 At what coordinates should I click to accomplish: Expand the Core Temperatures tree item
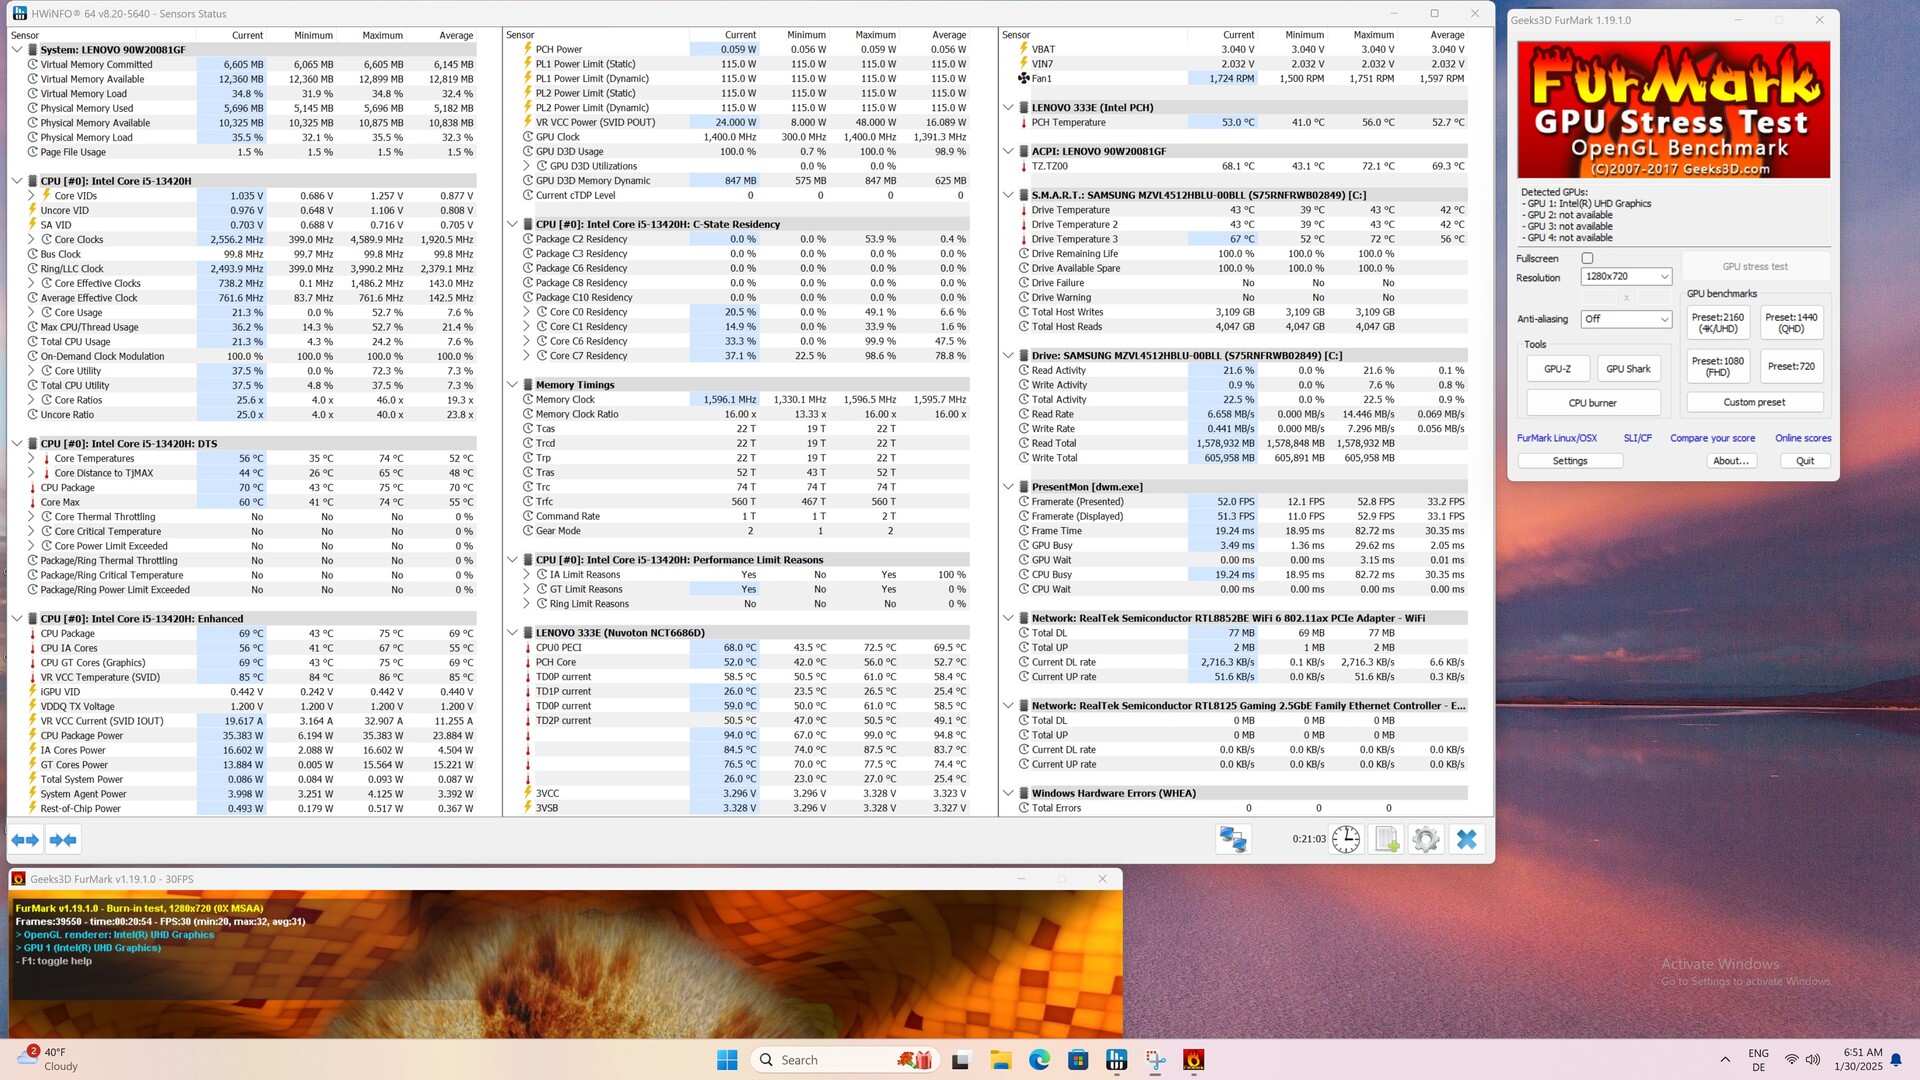pos(31,459)
